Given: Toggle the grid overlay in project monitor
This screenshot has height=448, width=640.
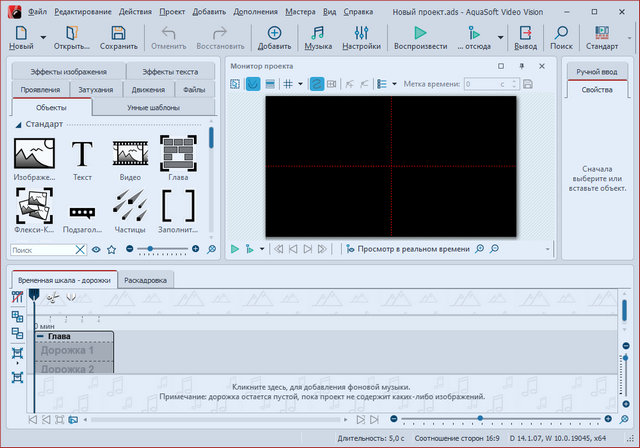Looking at the screenshot, I should pyautogui.click(x=288, y=85).
